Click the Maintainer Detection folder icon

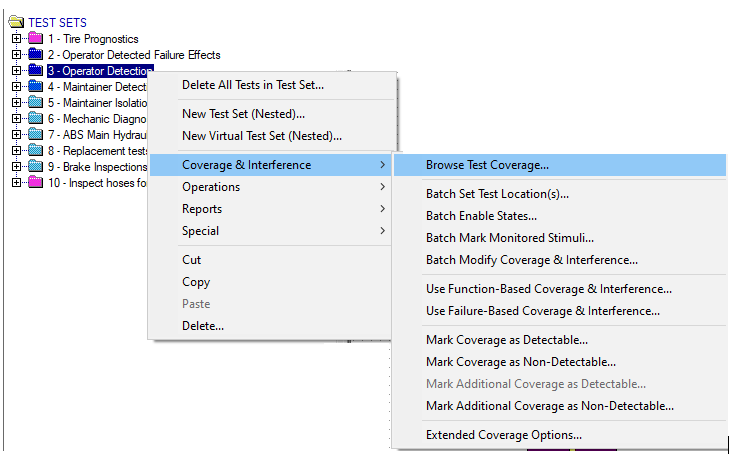35,86
